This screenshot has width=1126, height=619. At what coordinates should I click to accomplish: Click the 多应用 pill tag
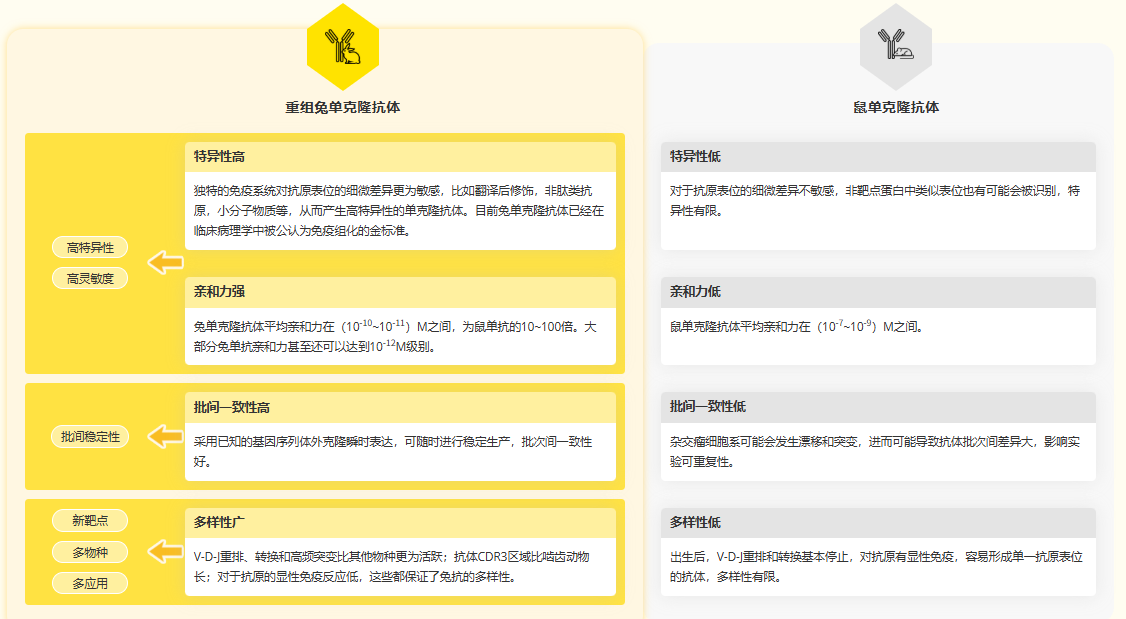point(90,583)
